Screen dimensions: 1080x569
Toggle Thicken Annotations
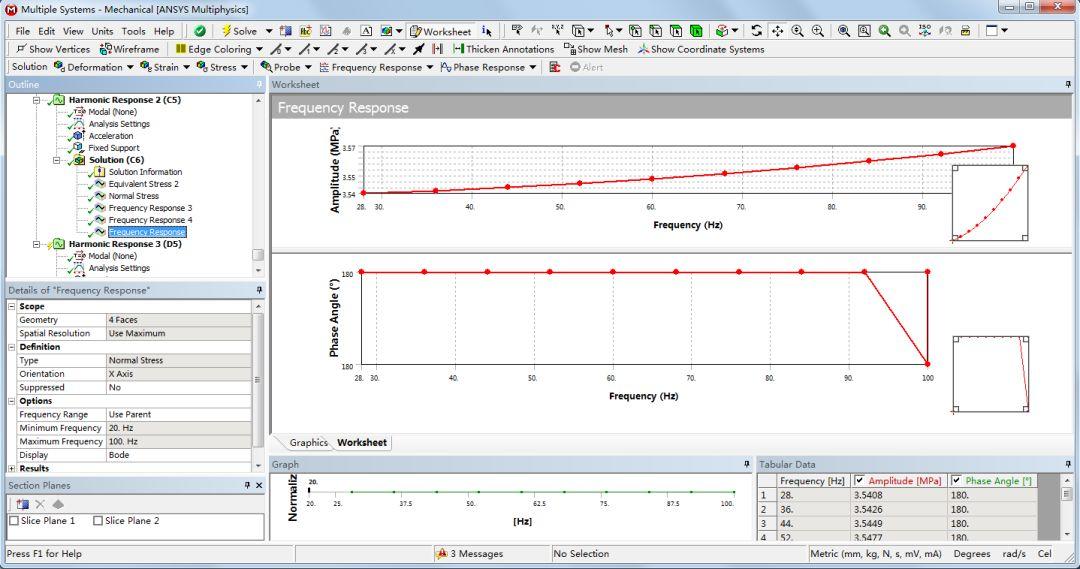503,49
